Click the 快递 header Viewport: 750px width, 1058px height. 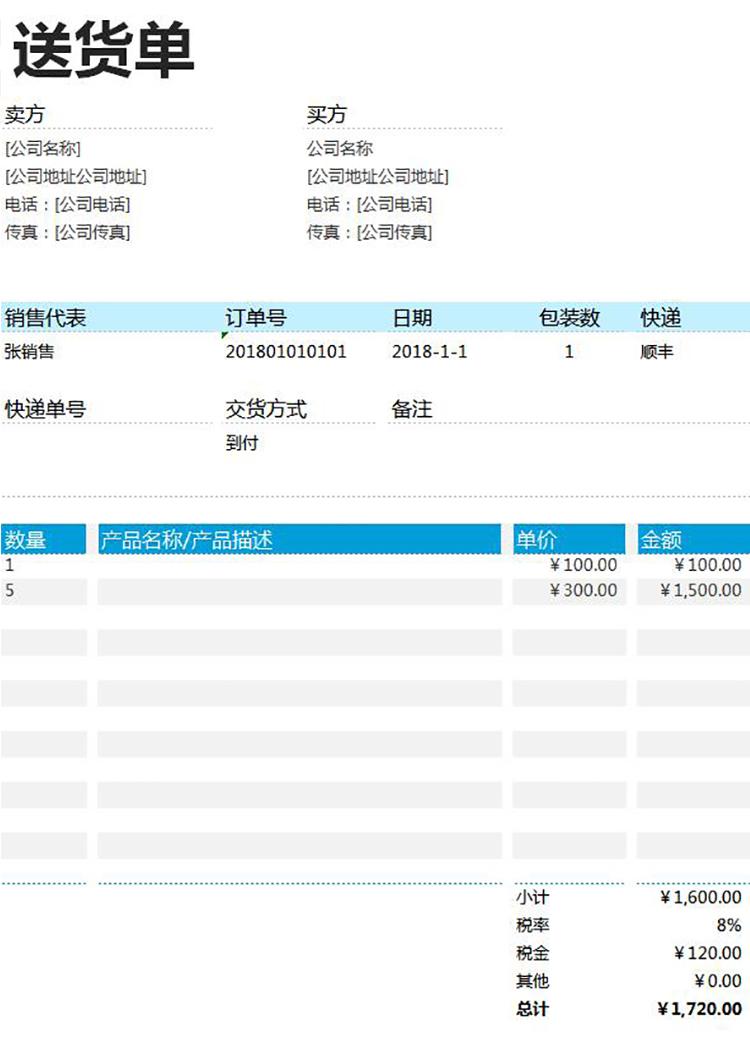660,317
